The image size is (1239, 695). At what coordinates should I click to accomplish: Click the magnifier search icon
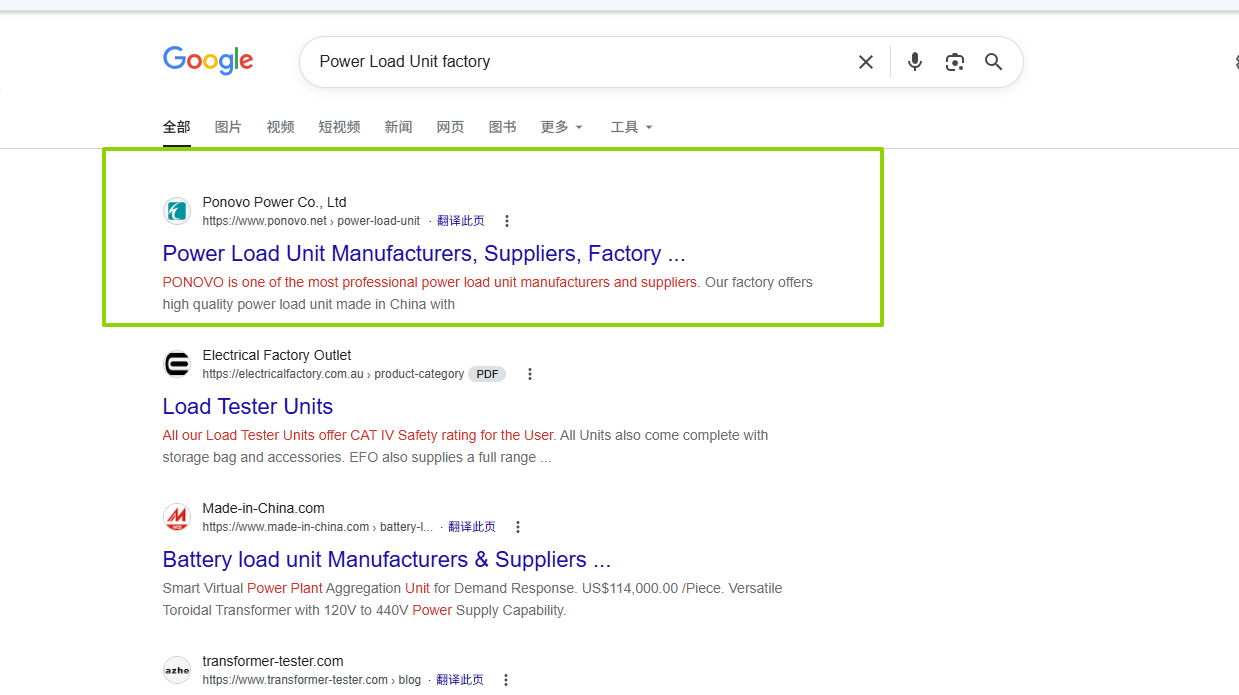tap(993, 62)
